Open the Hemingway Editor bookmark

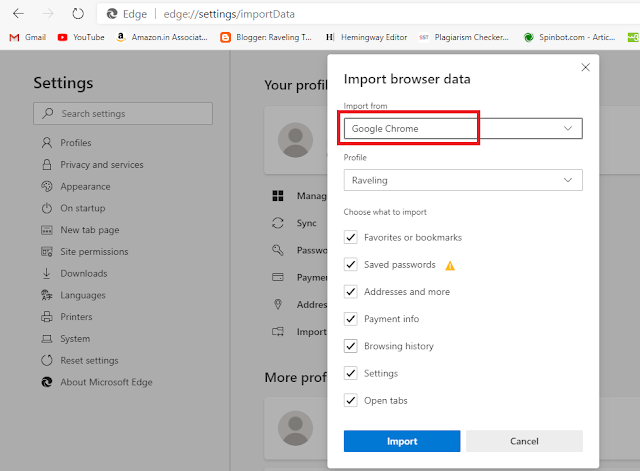click(366, 37)
